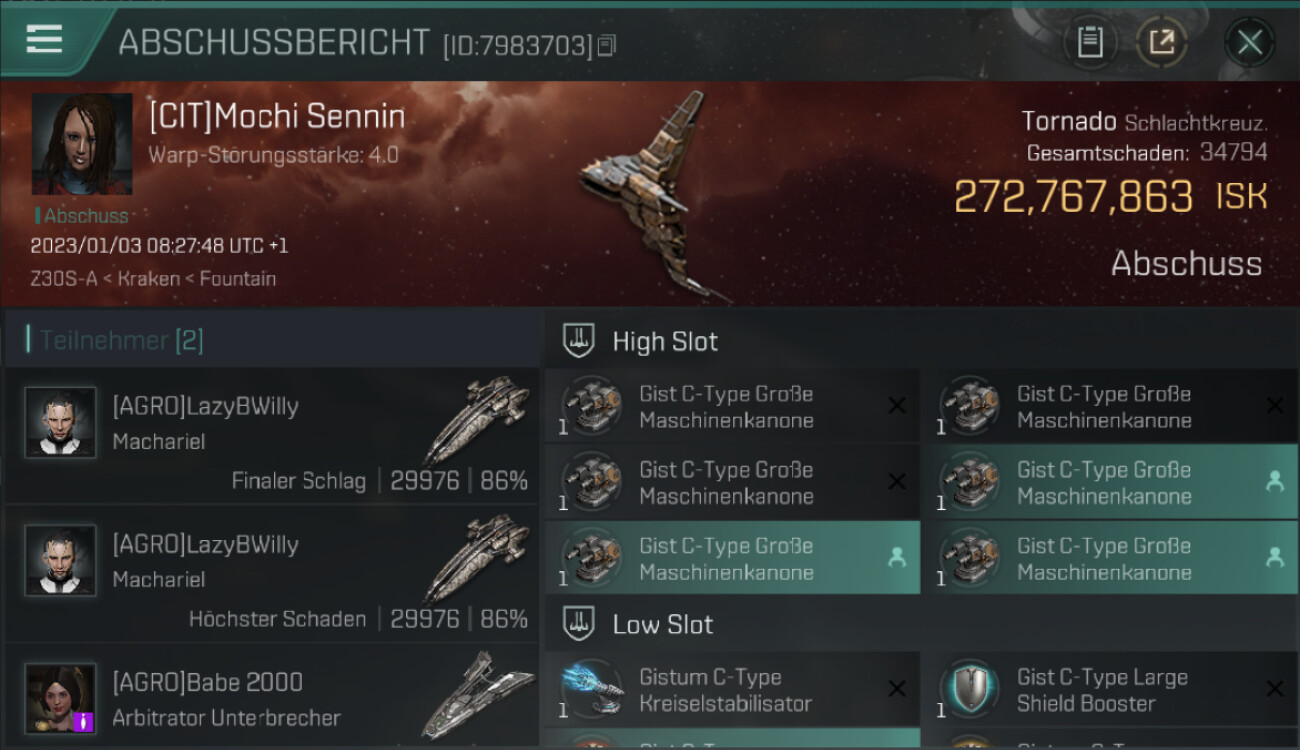Screen dimensions: 1300x750
Task: Click the share export icon
Action: [1162, 42]
